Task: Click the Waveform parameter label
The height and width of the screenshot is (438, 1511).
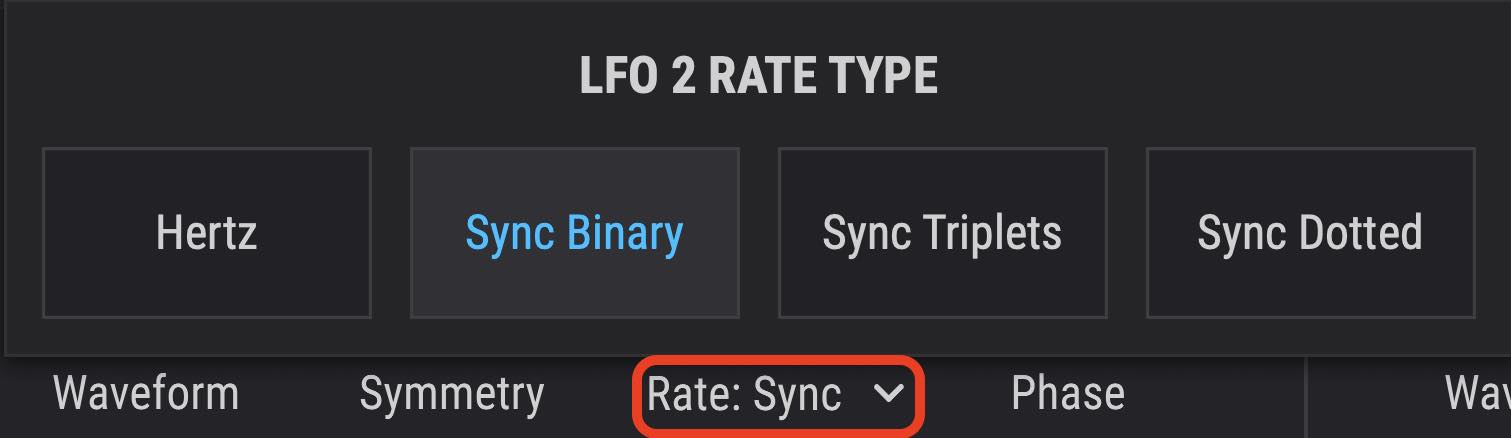Action: click(x=146, y=394)
